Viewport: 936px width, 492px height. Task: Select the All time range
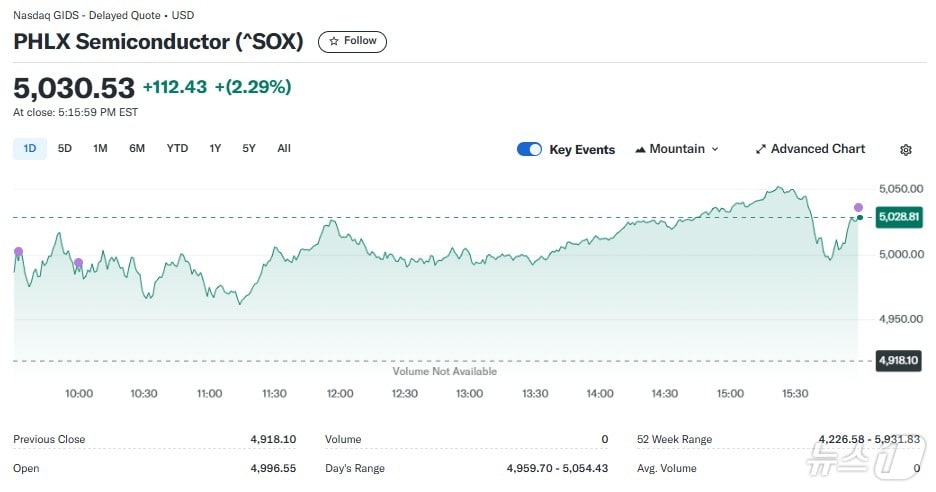[284, 148]
